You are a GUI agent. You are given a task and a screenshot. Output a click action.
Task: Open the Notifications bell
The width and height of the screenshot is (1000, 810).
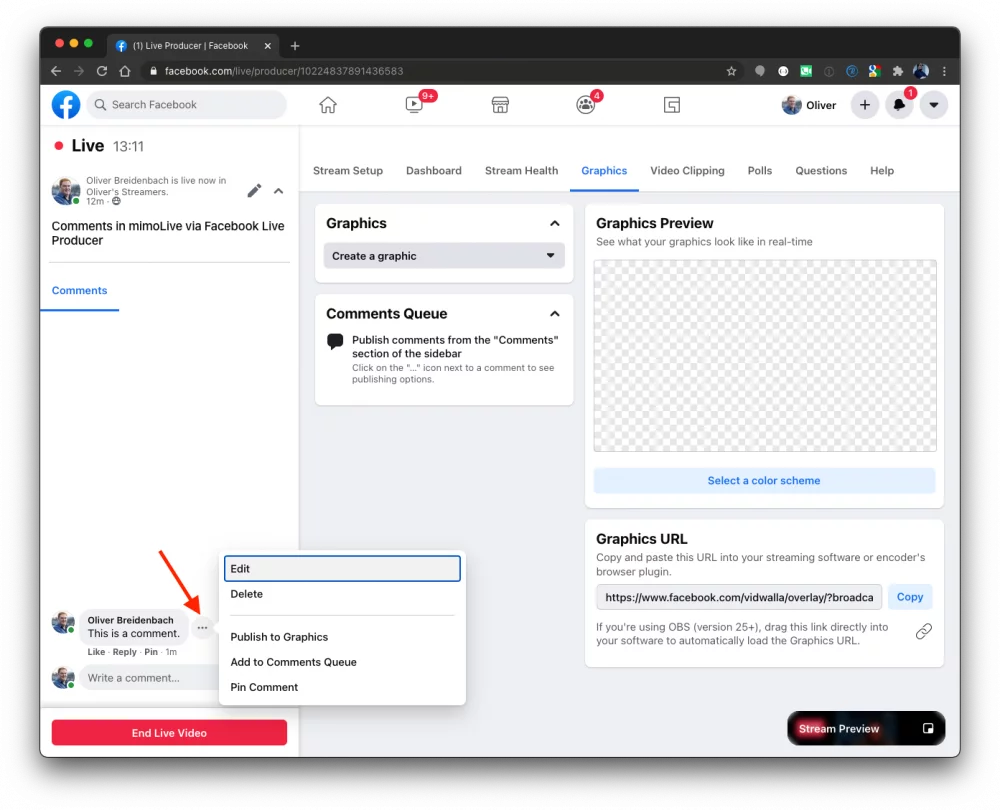(899, 105)
